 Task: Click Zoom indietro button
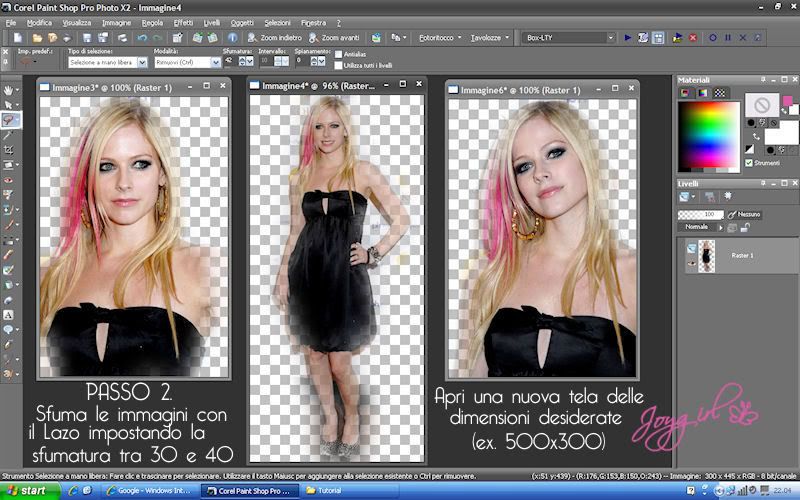274,38
